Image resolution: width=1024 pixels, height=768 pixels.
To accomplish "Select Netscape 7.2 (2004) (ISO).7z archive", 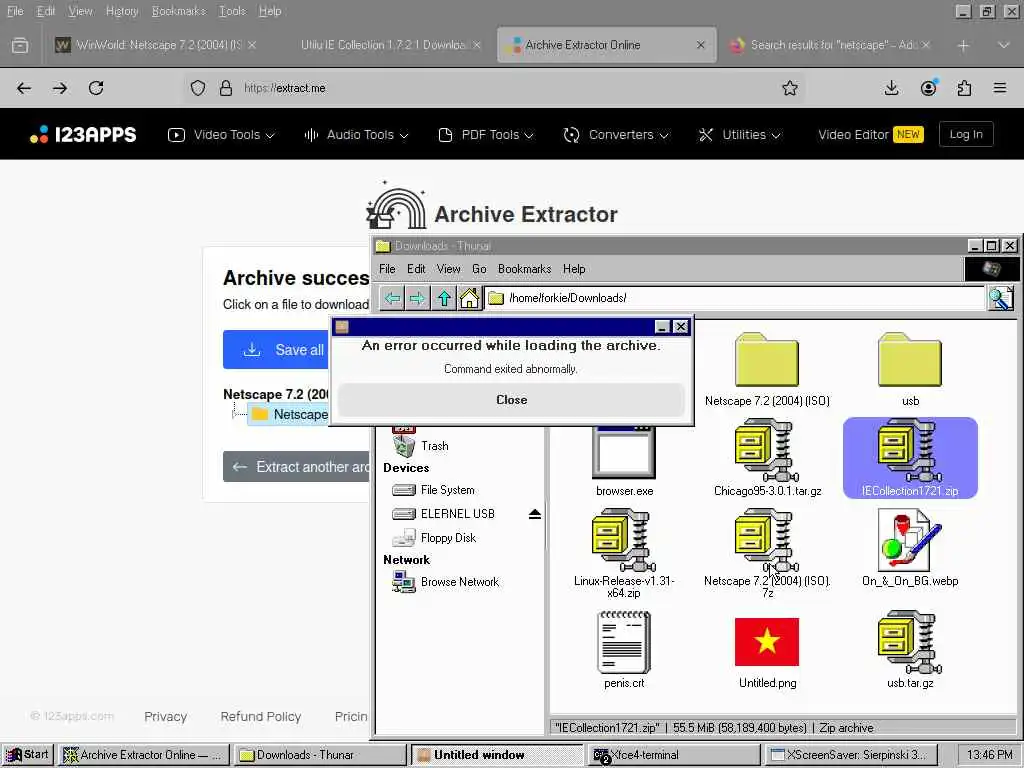I will (767, 554).
